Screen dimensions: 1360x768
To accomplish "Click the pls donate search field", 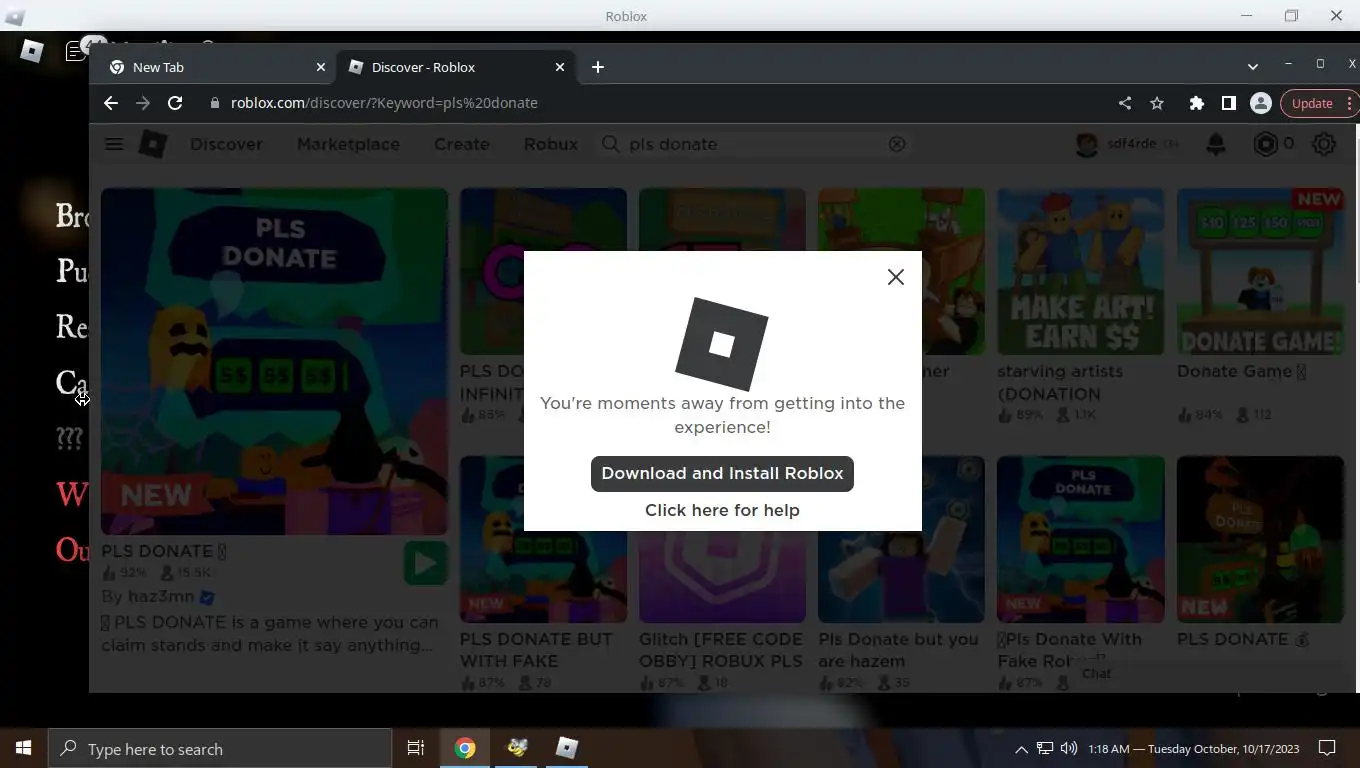I will (755, 144).
